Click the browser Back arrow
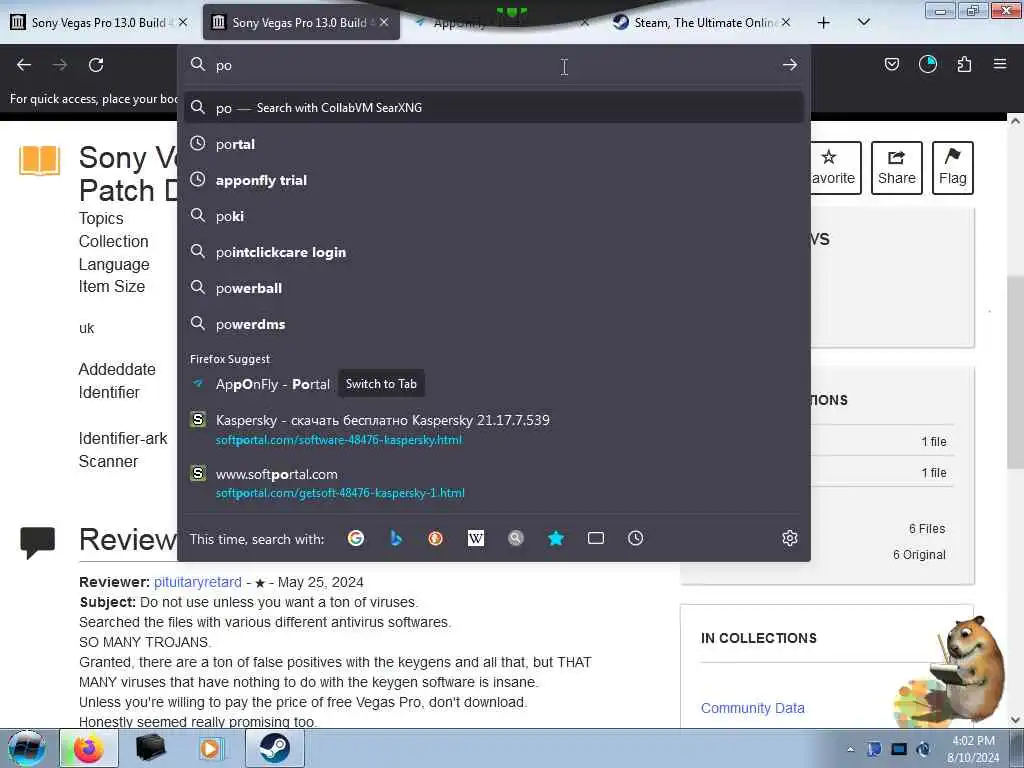This screenshot has width=1024, height=768. (24, 65)
